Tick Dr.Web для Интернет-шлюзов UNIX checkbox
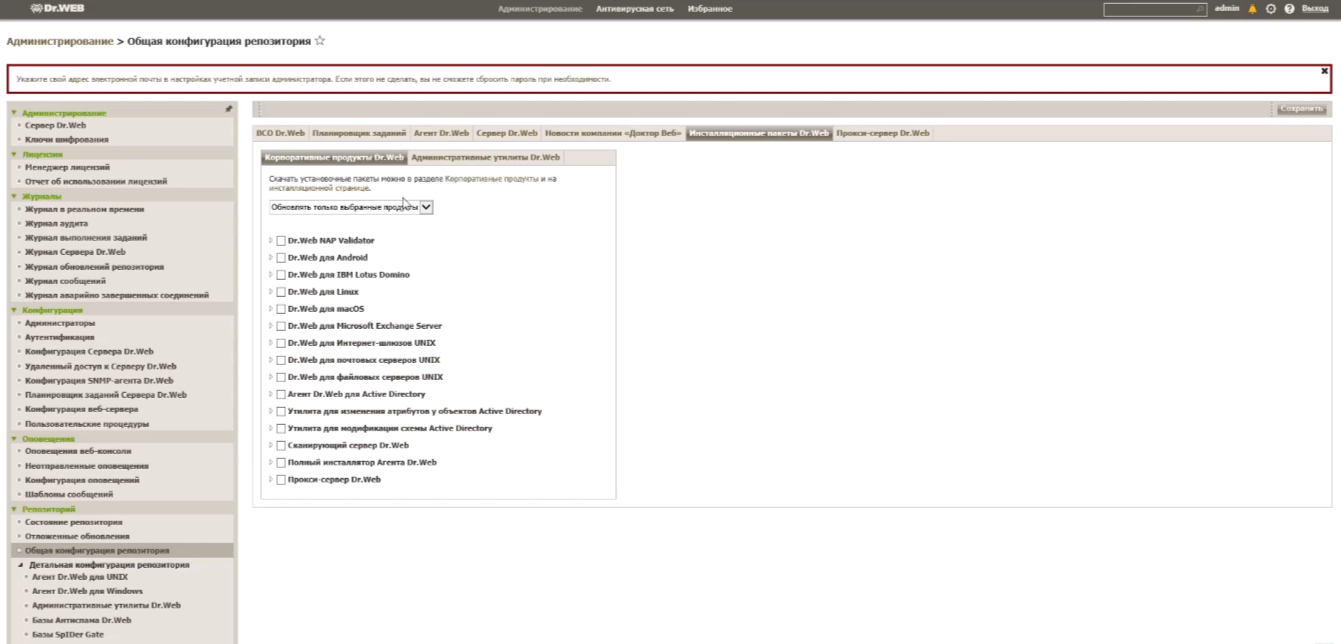The image size is (1341, 644). [281, 343]
